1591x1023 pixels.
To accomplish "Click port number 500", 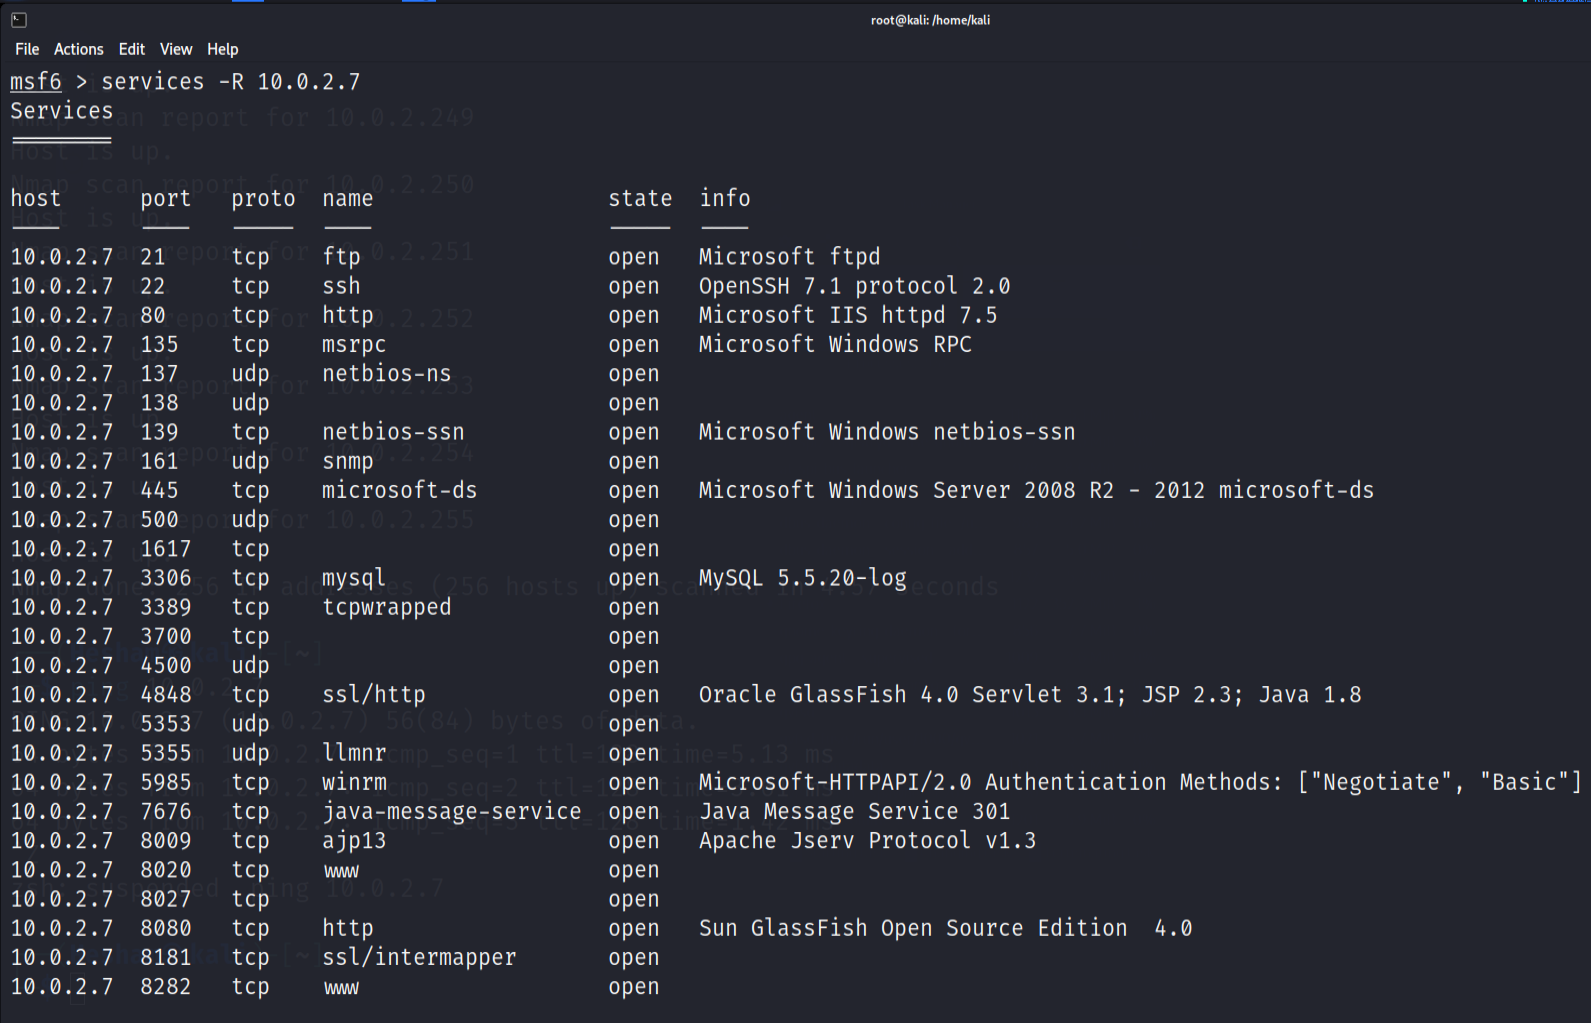I will (x=160, y=520).
